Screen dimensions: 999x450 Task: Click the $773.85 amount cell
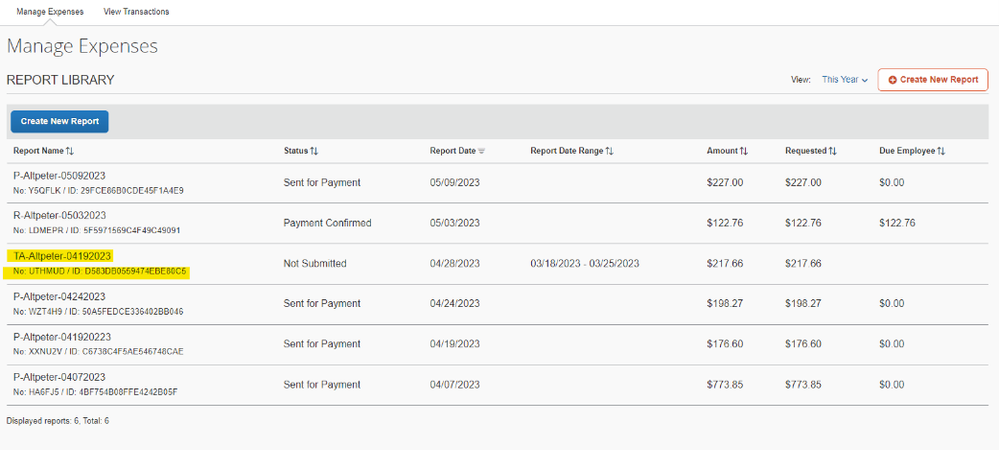(x=725, y=385)
